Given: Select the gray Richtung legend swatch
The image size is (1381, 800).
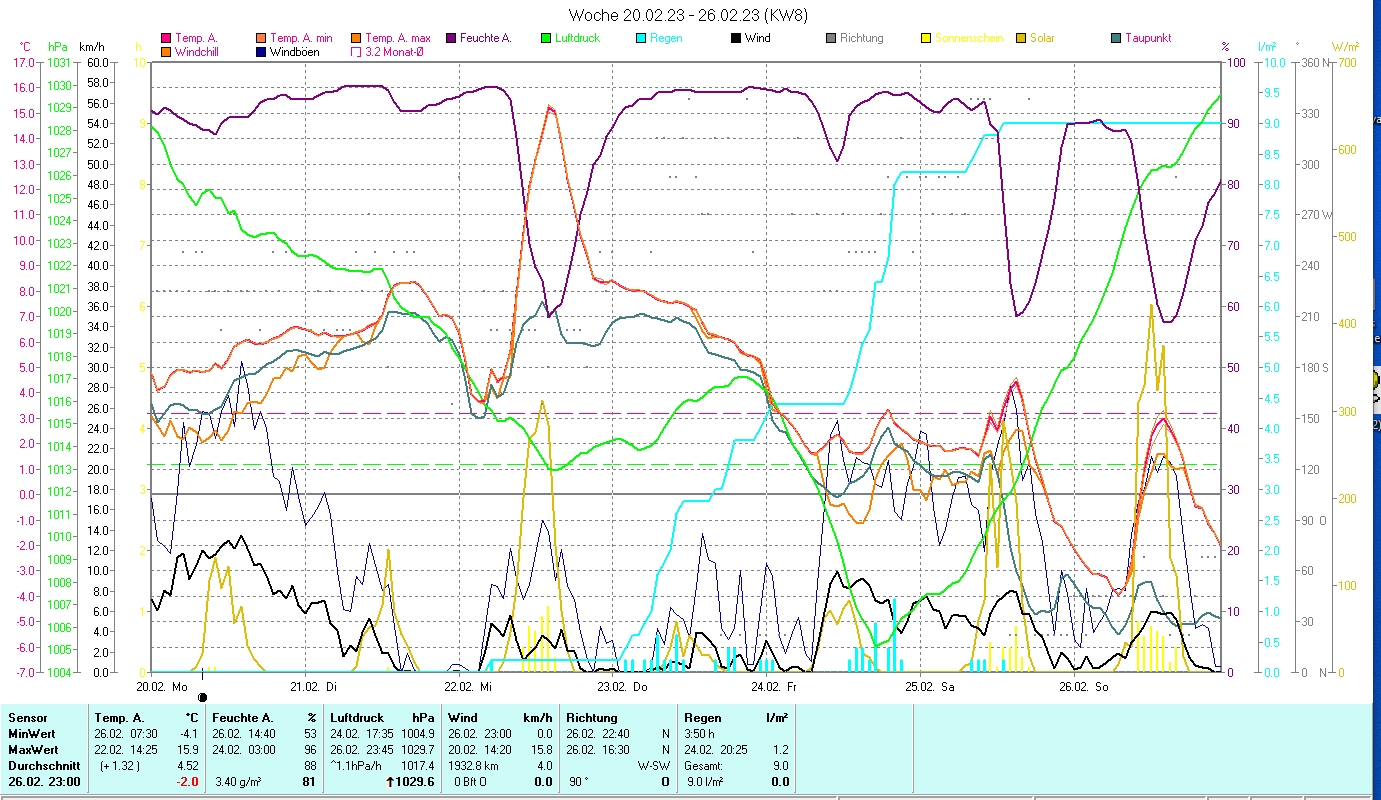Looking at the screenshot, I should click(x=832, y=38).
